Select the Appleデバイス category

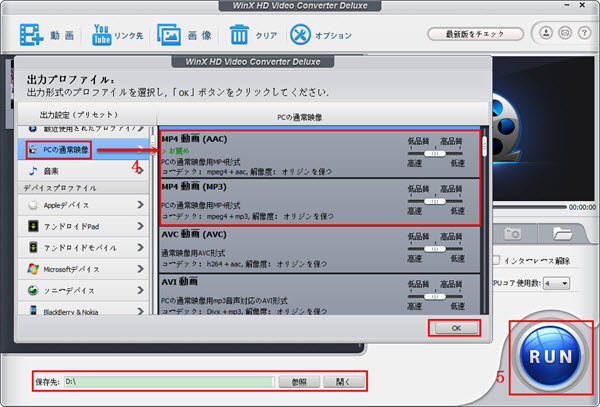tap(83, 205)
